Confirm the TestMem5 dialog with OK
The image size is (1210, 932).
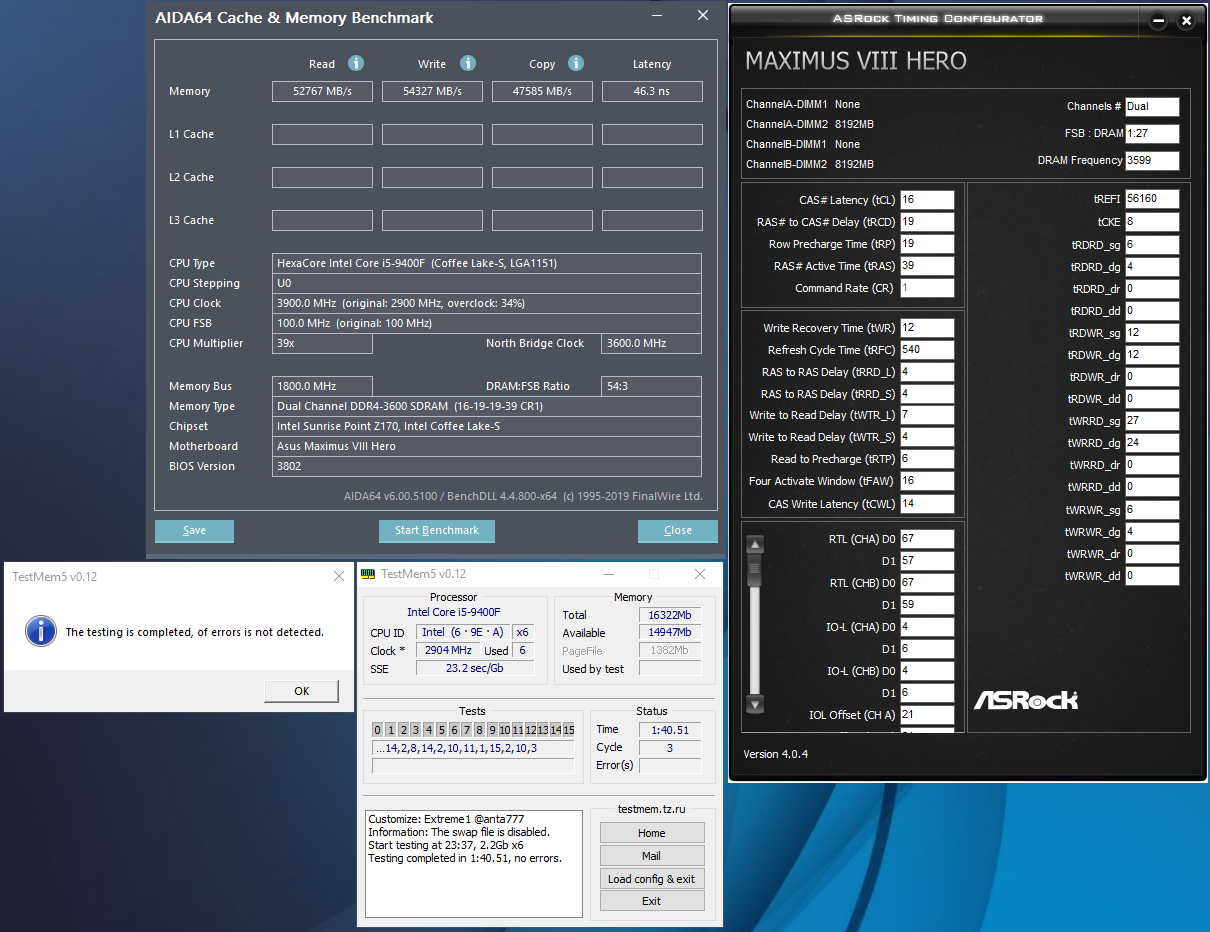click(301, 691)
